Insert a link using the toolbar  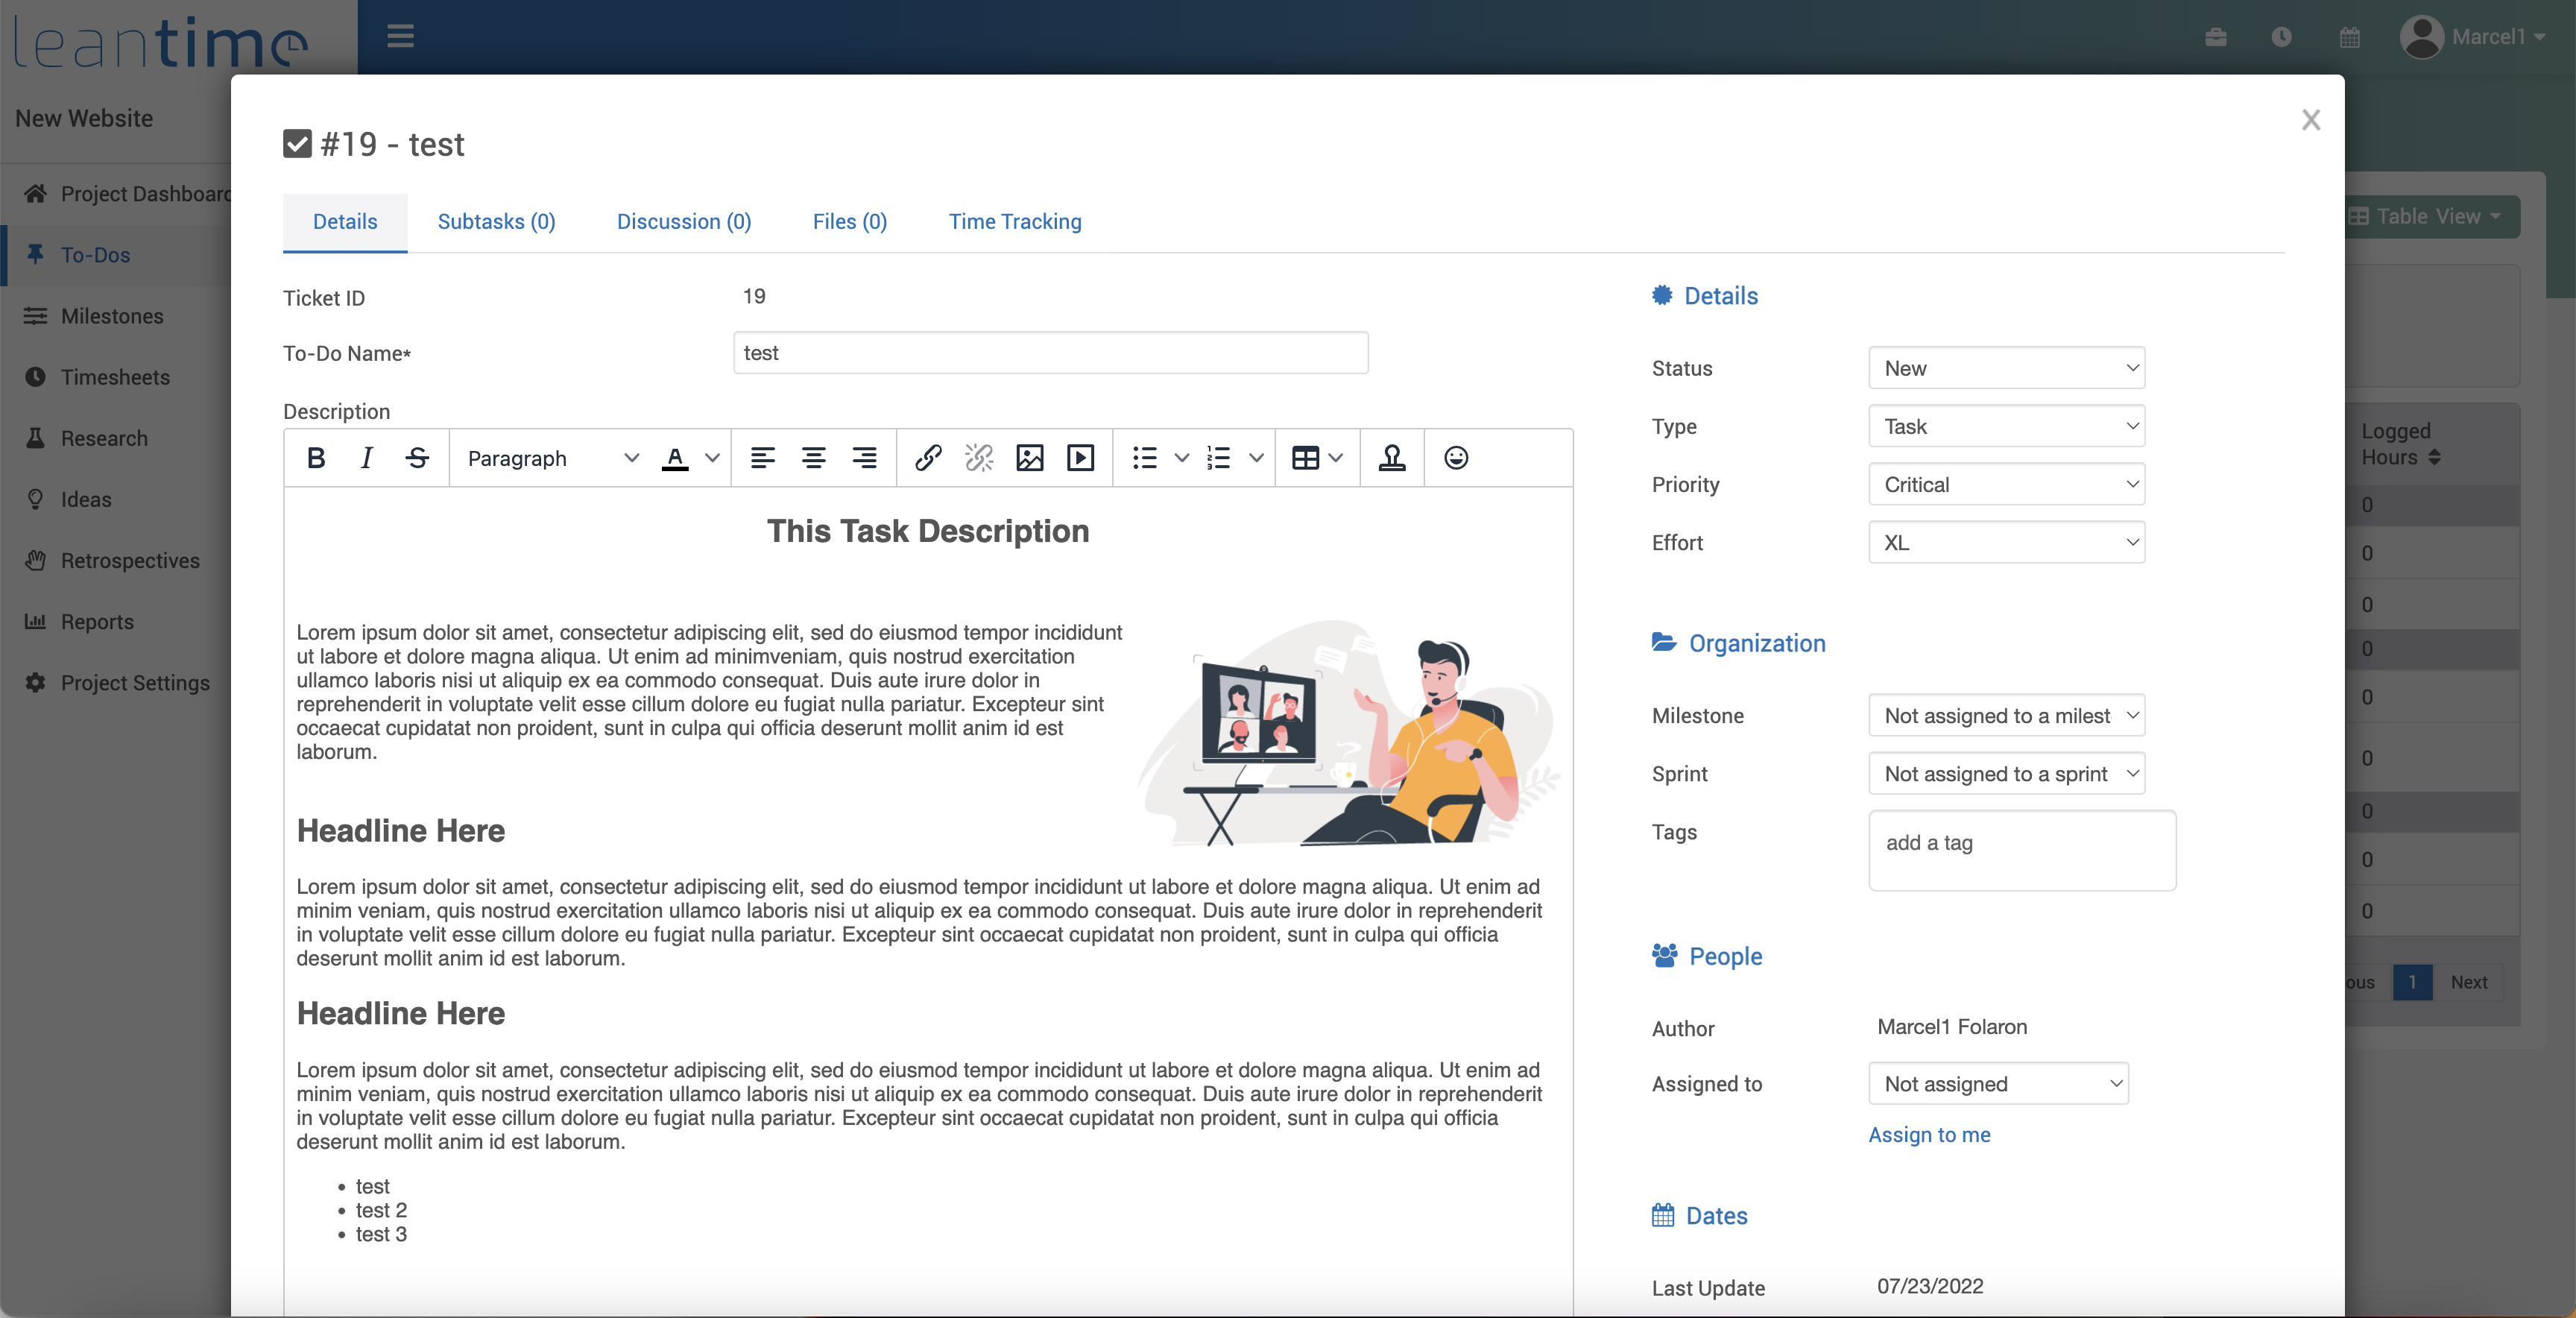point(928,458)
